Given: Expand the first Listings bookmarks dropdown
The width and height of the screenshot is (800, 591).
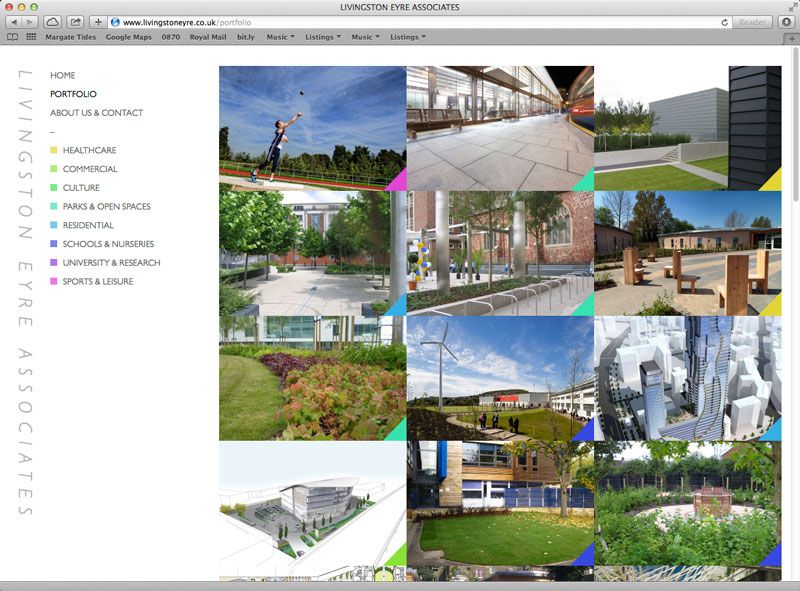Looking at the screenshot, I should click(x=322, y=37).
